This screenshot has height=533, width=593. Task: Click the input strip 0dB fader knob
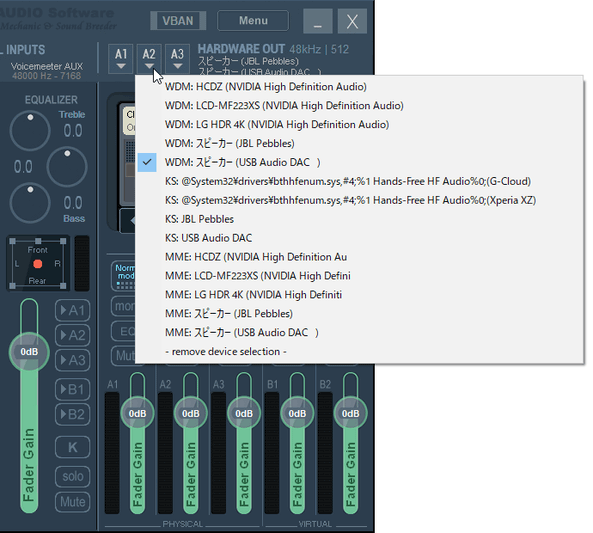click(x=29, y=352)
